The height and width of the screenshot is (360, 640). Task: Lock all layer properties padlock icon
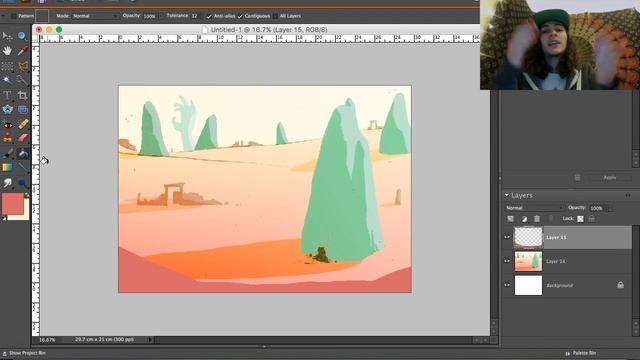(591, 219)
